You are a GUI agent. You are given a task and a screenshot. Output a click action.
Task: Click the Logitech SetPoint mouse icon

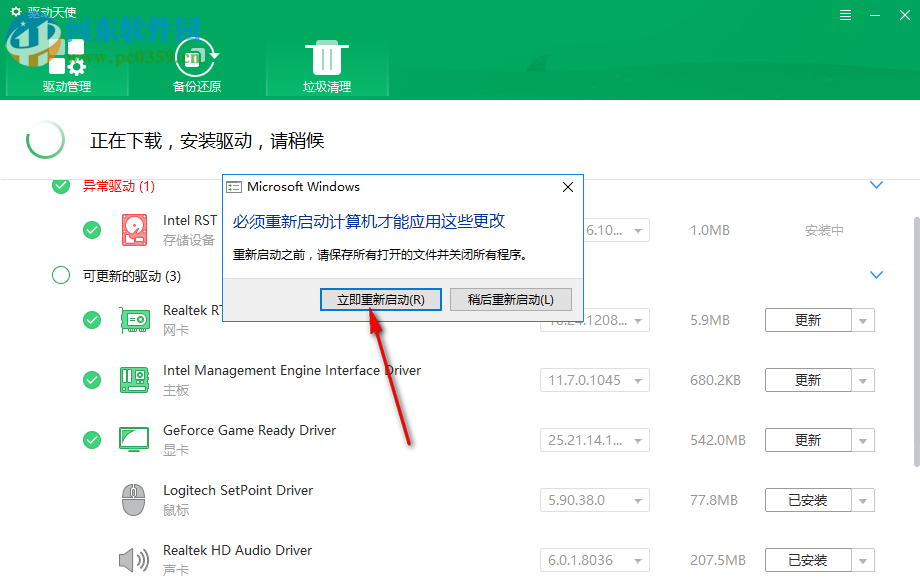point(134,500)
